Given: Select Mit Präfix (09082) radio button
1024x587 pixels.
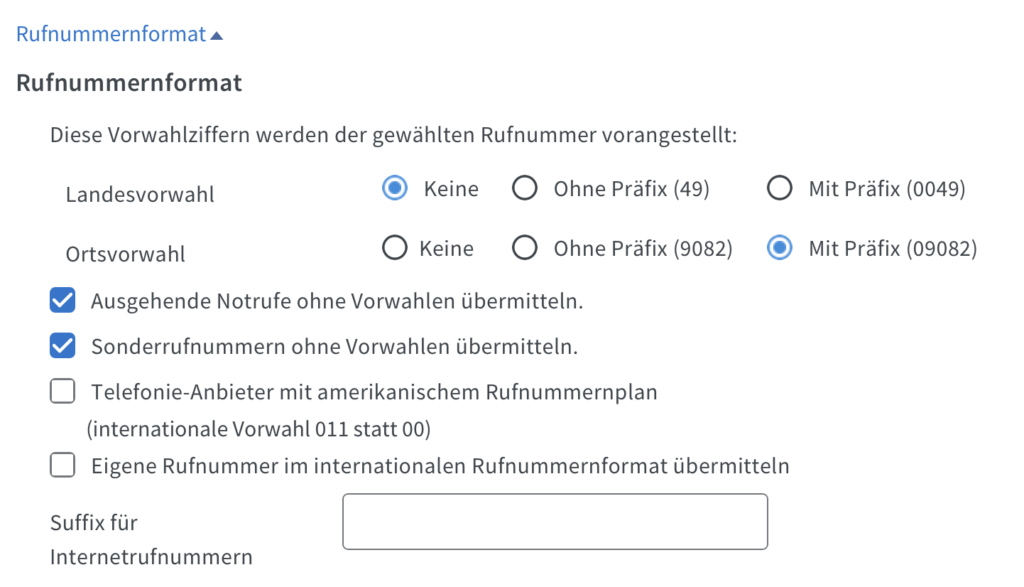Looking at the screenshot, I should [780, 248].
